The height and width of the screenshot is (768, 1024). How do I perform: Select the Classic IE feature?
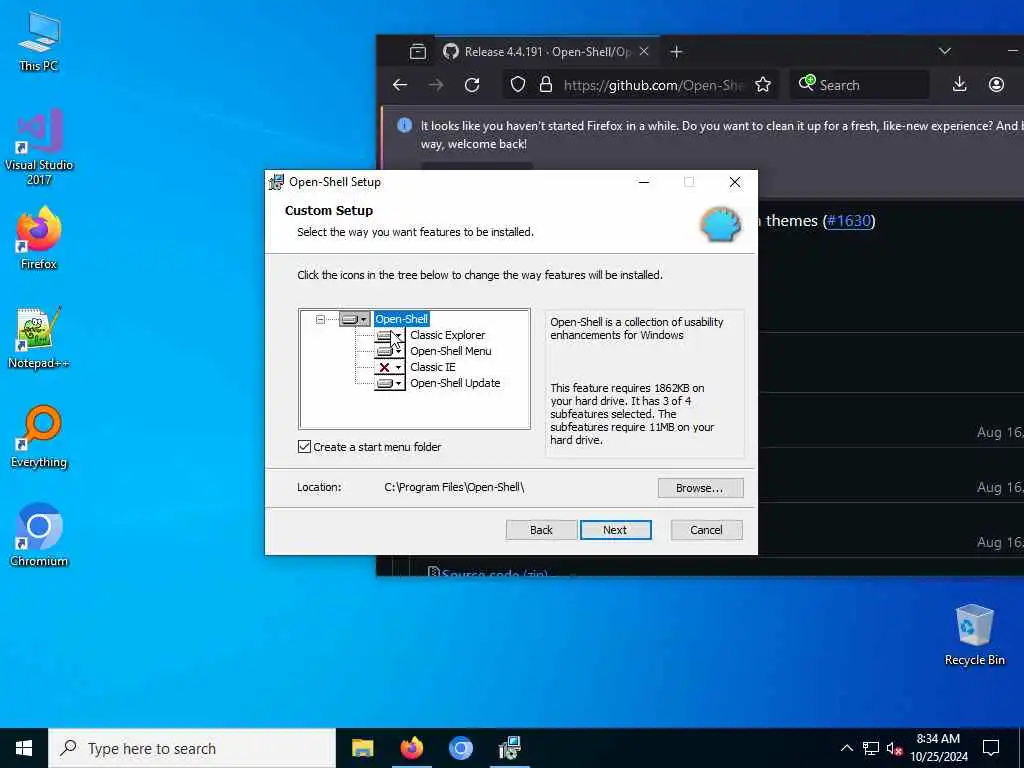432,367
